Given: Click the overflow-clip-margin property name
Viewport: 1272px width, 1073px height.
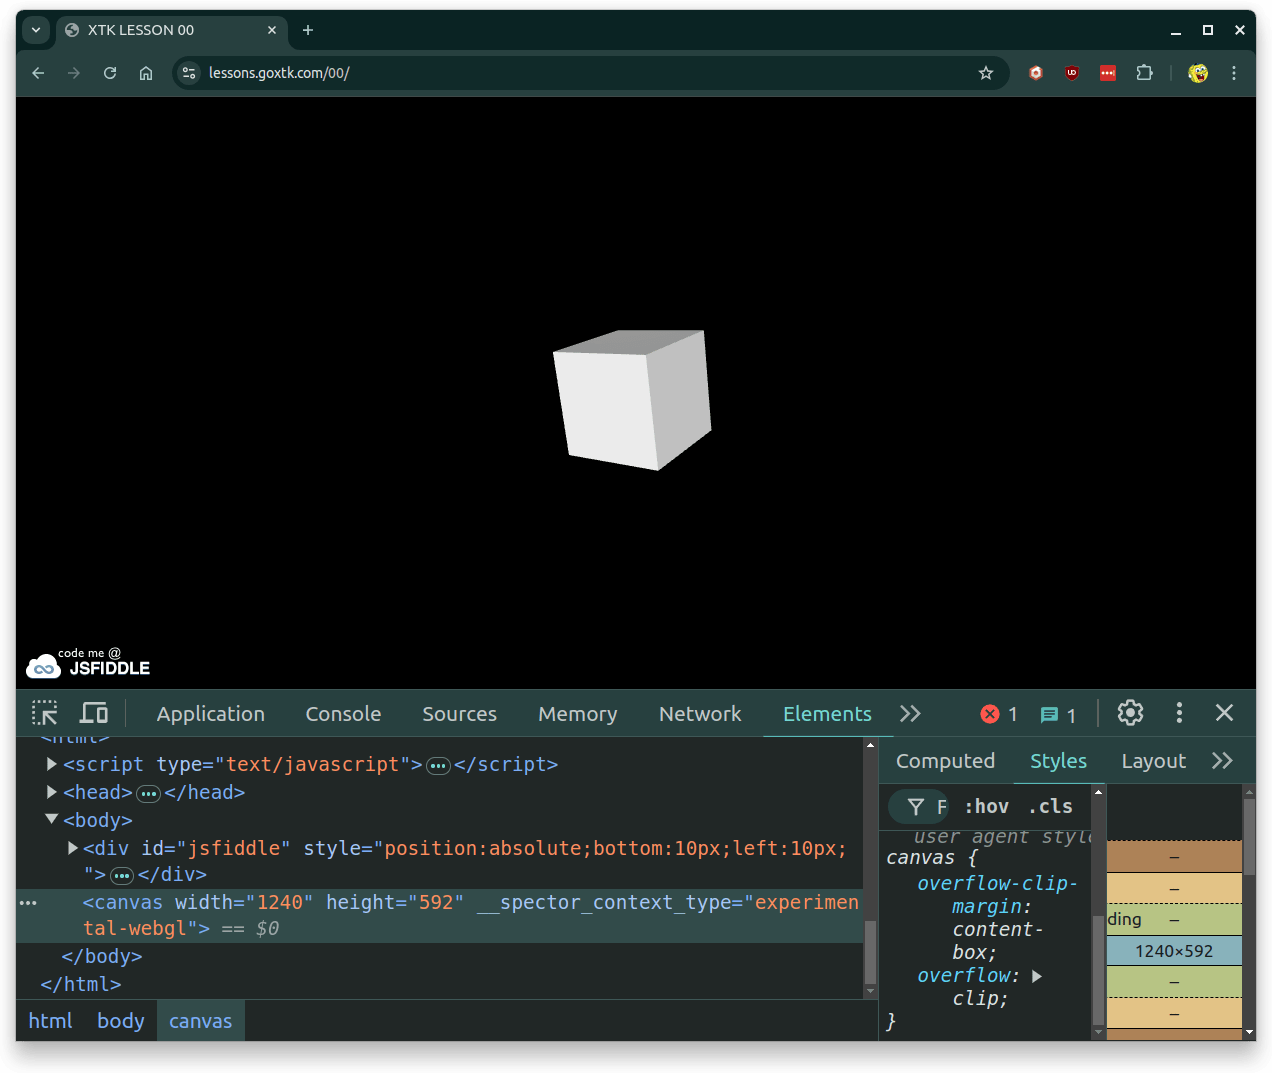Looking at the screenshot, I should (x=996, y=895).
